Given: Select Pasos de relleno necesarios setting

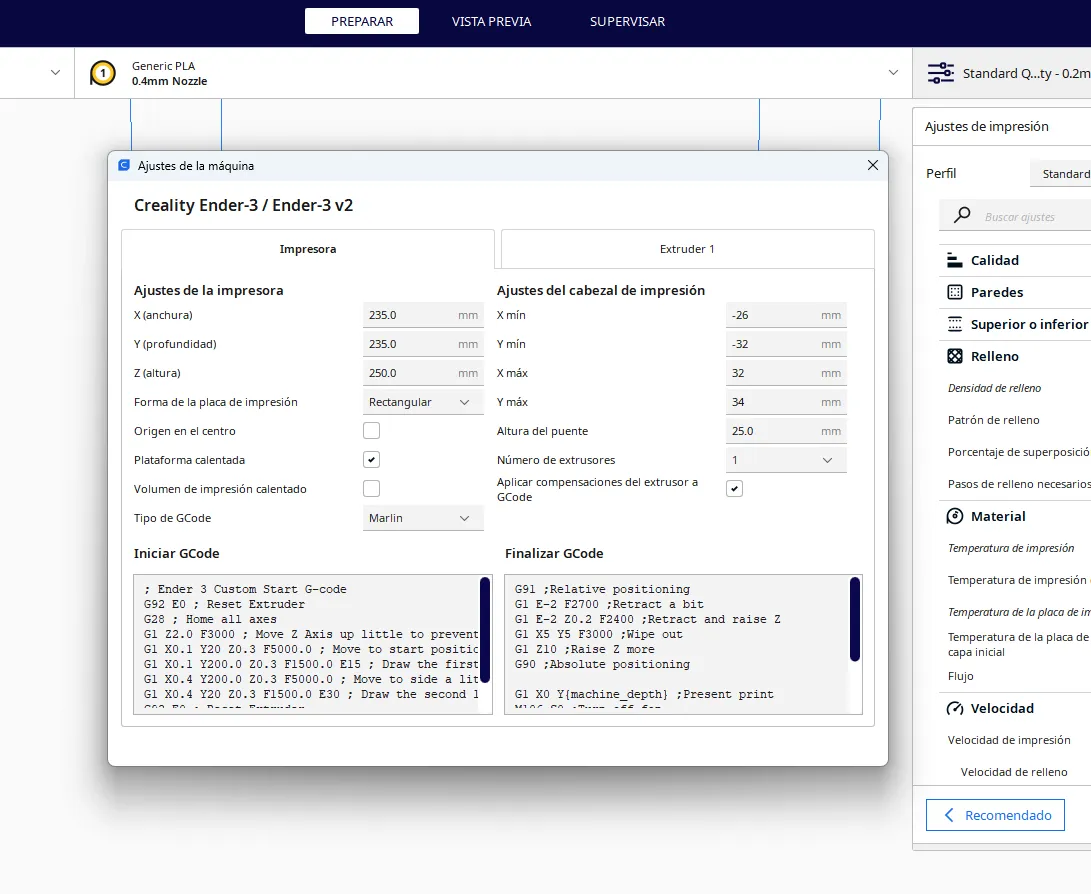Looking at the screenshot, I should (x=1019, y=484).
